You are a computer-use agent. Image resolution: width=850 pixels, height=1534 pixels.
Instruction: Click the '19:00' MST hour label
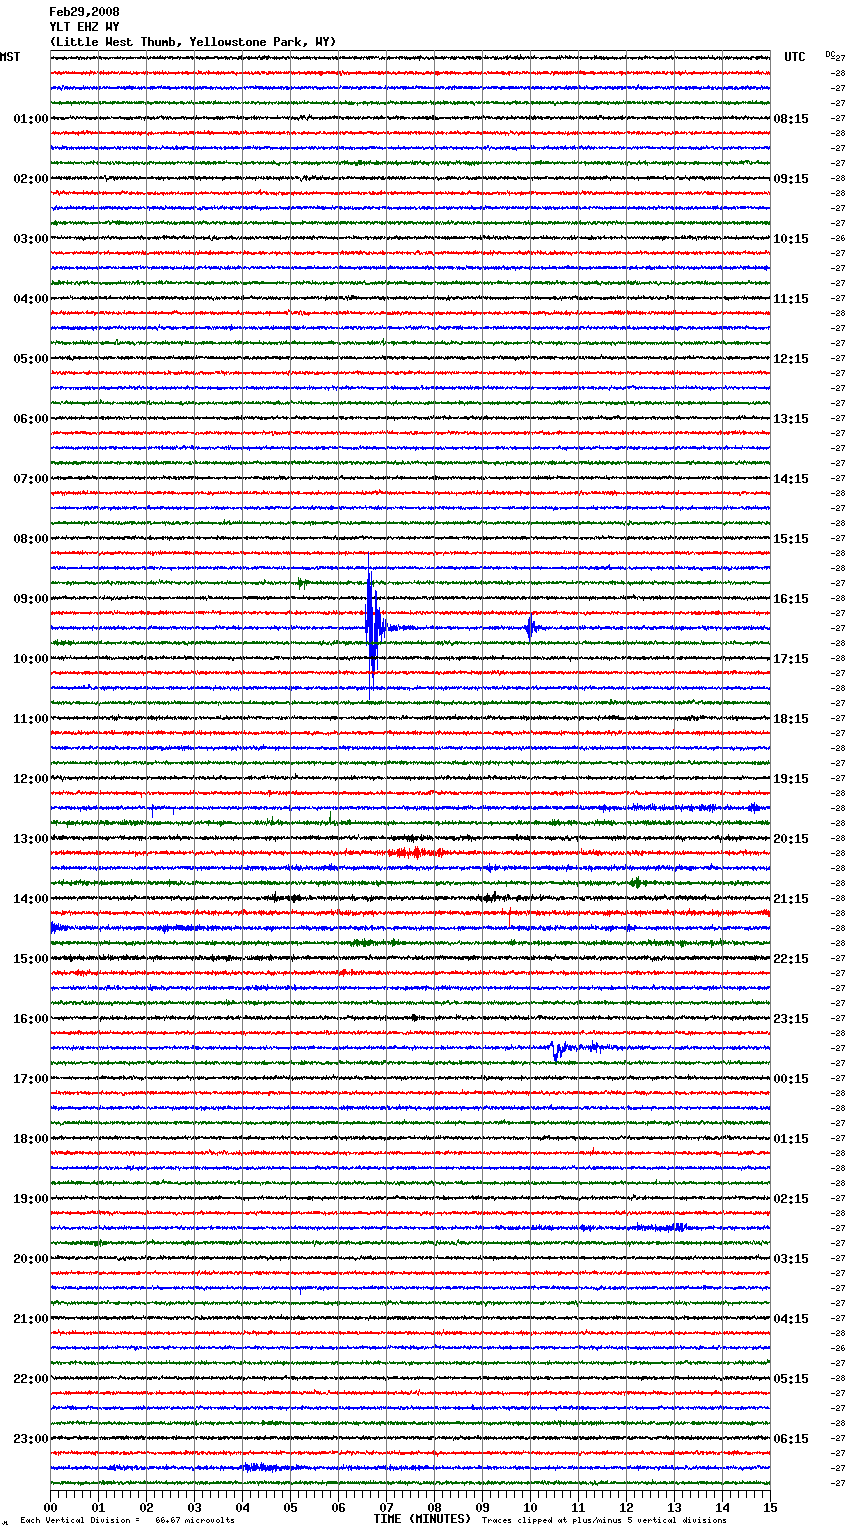31,1199
